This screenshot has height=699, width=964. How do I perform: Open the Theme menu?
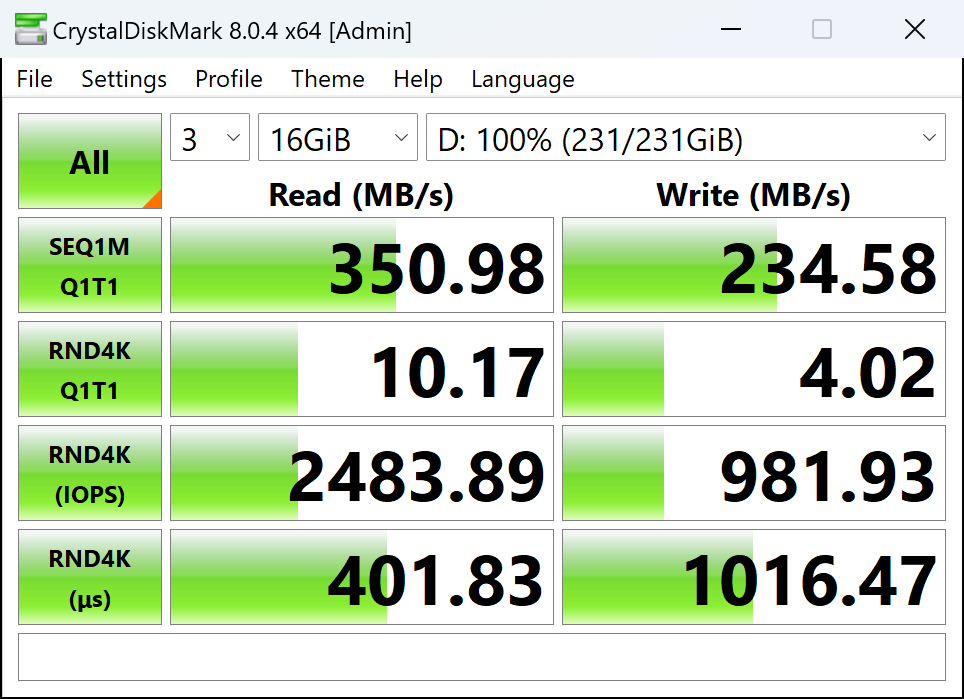click(x=328, y=79)
